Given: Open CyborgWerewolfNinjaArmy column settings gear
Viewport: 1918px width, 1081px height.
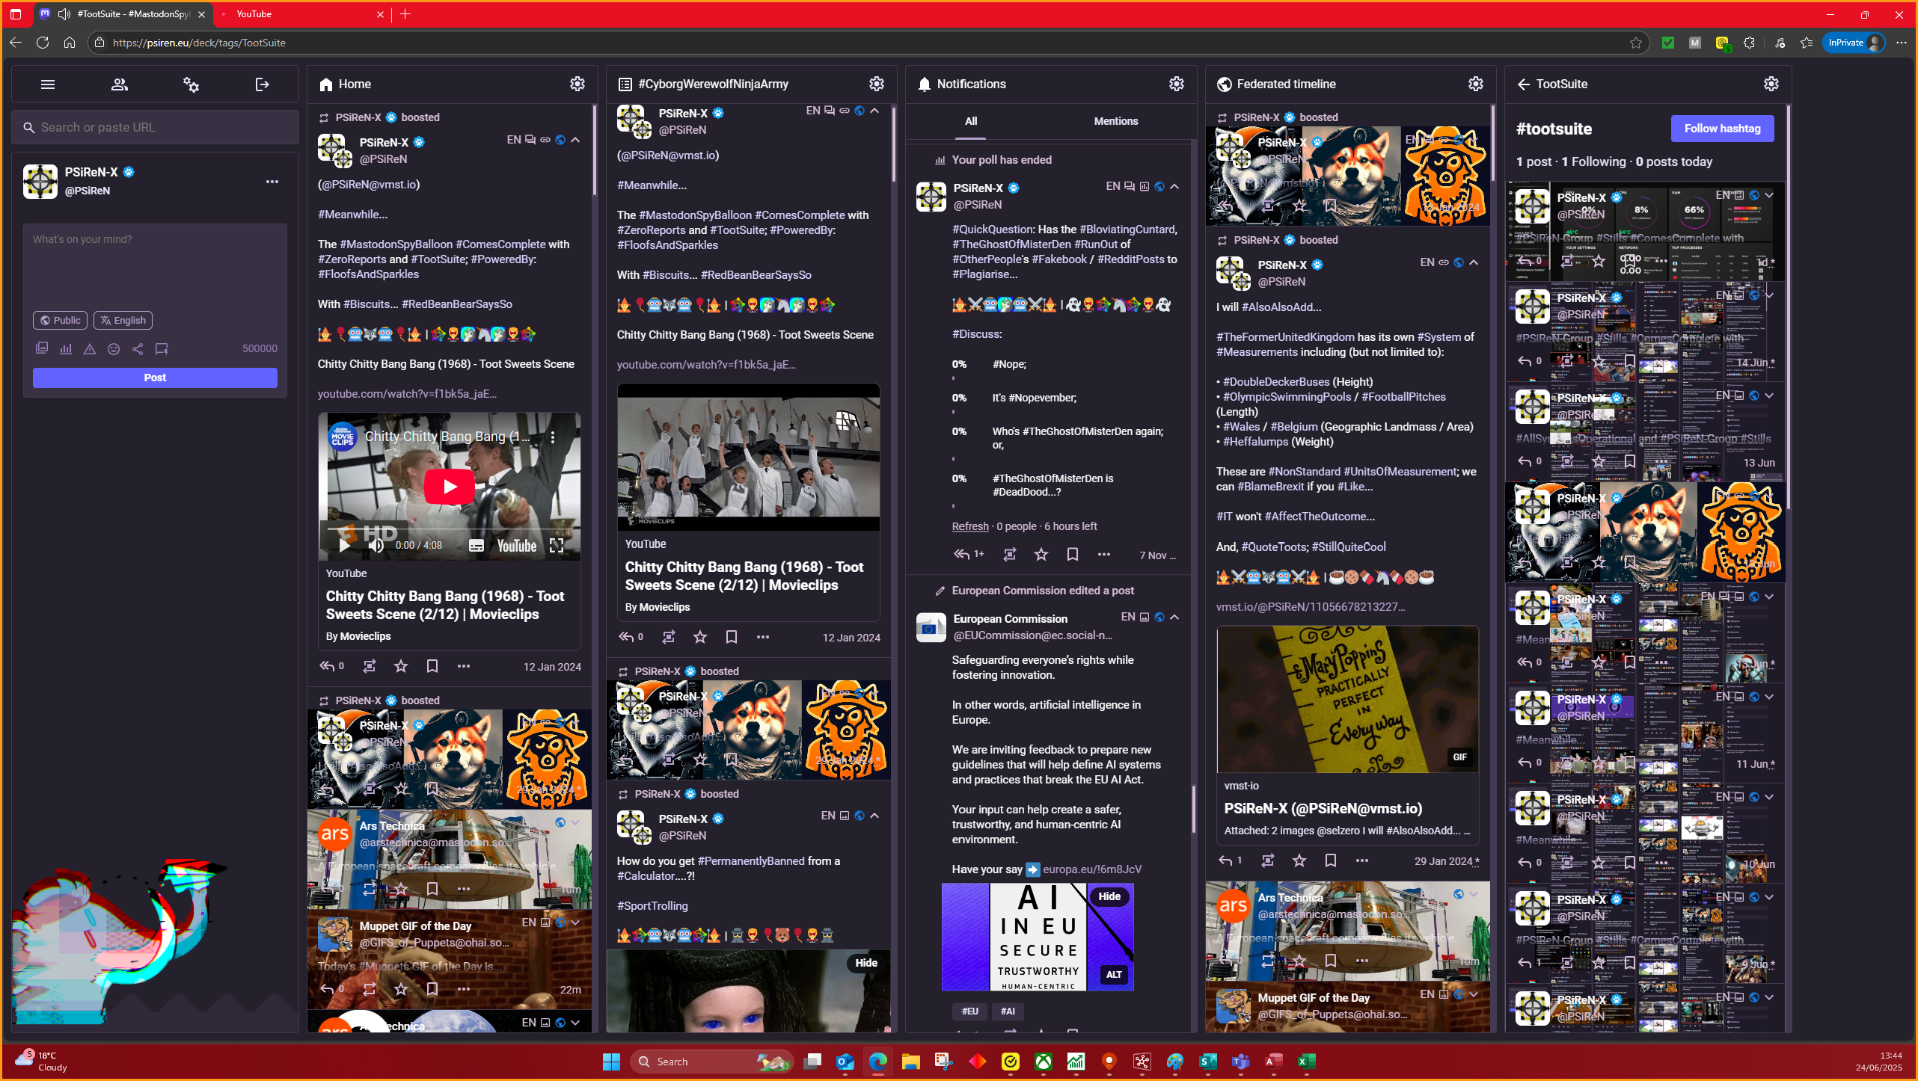Looking at the screenshot, I should [876, 84].
